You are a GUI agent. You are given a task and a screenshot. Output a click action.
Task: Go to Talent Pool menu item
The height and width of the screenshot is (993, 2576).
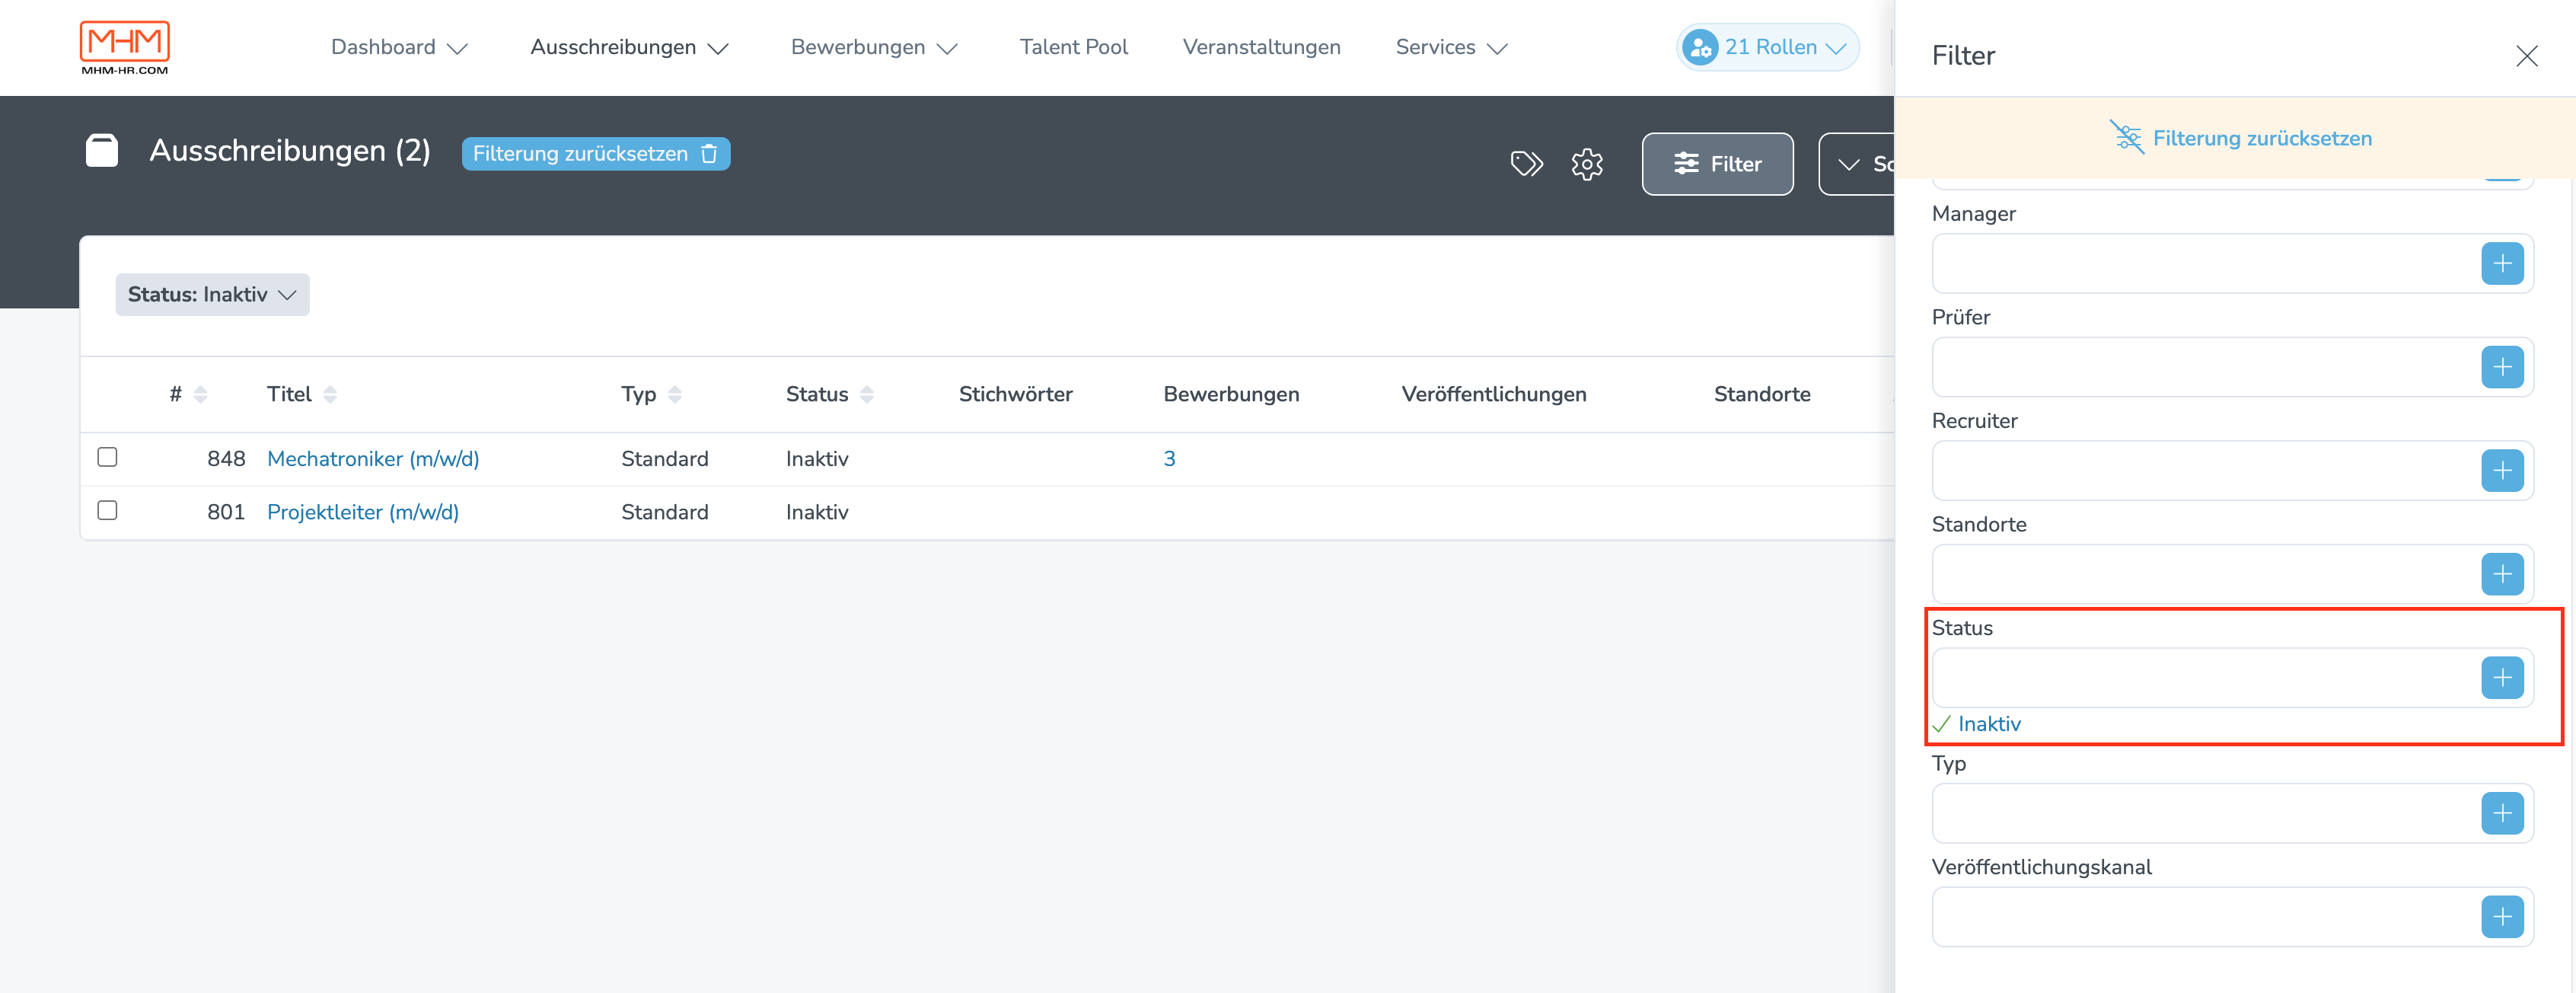pos(1073,47)
